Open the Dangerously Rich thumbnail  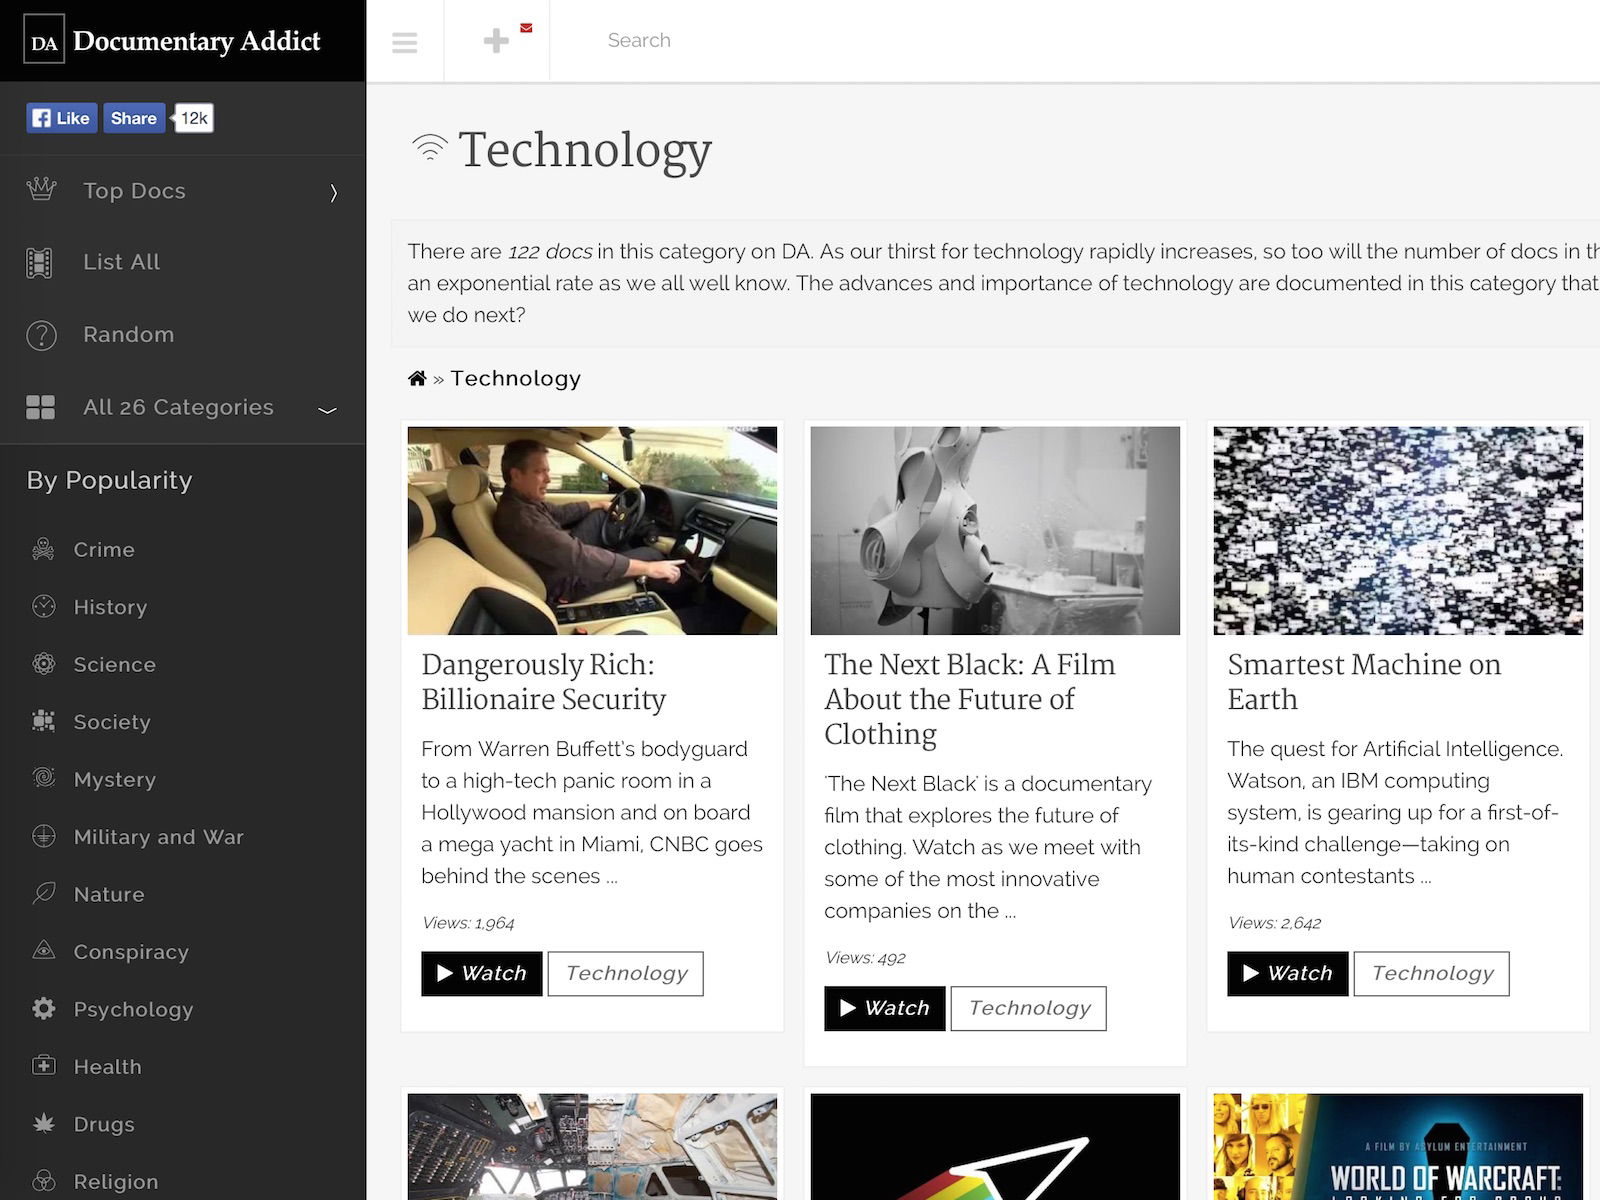click(x=592, y=530)
